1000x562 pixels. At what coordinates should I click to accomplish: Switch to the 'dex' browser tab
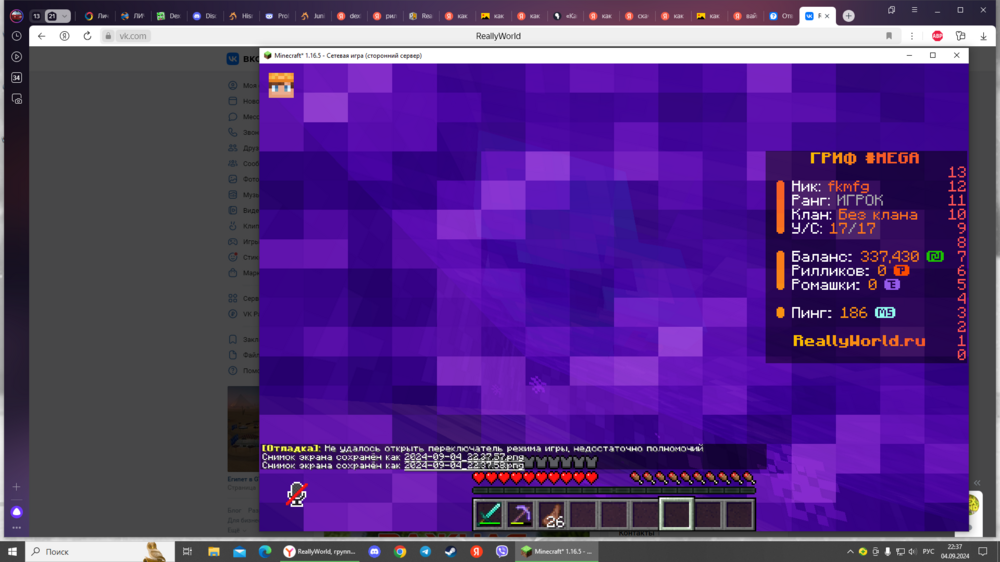349,16
